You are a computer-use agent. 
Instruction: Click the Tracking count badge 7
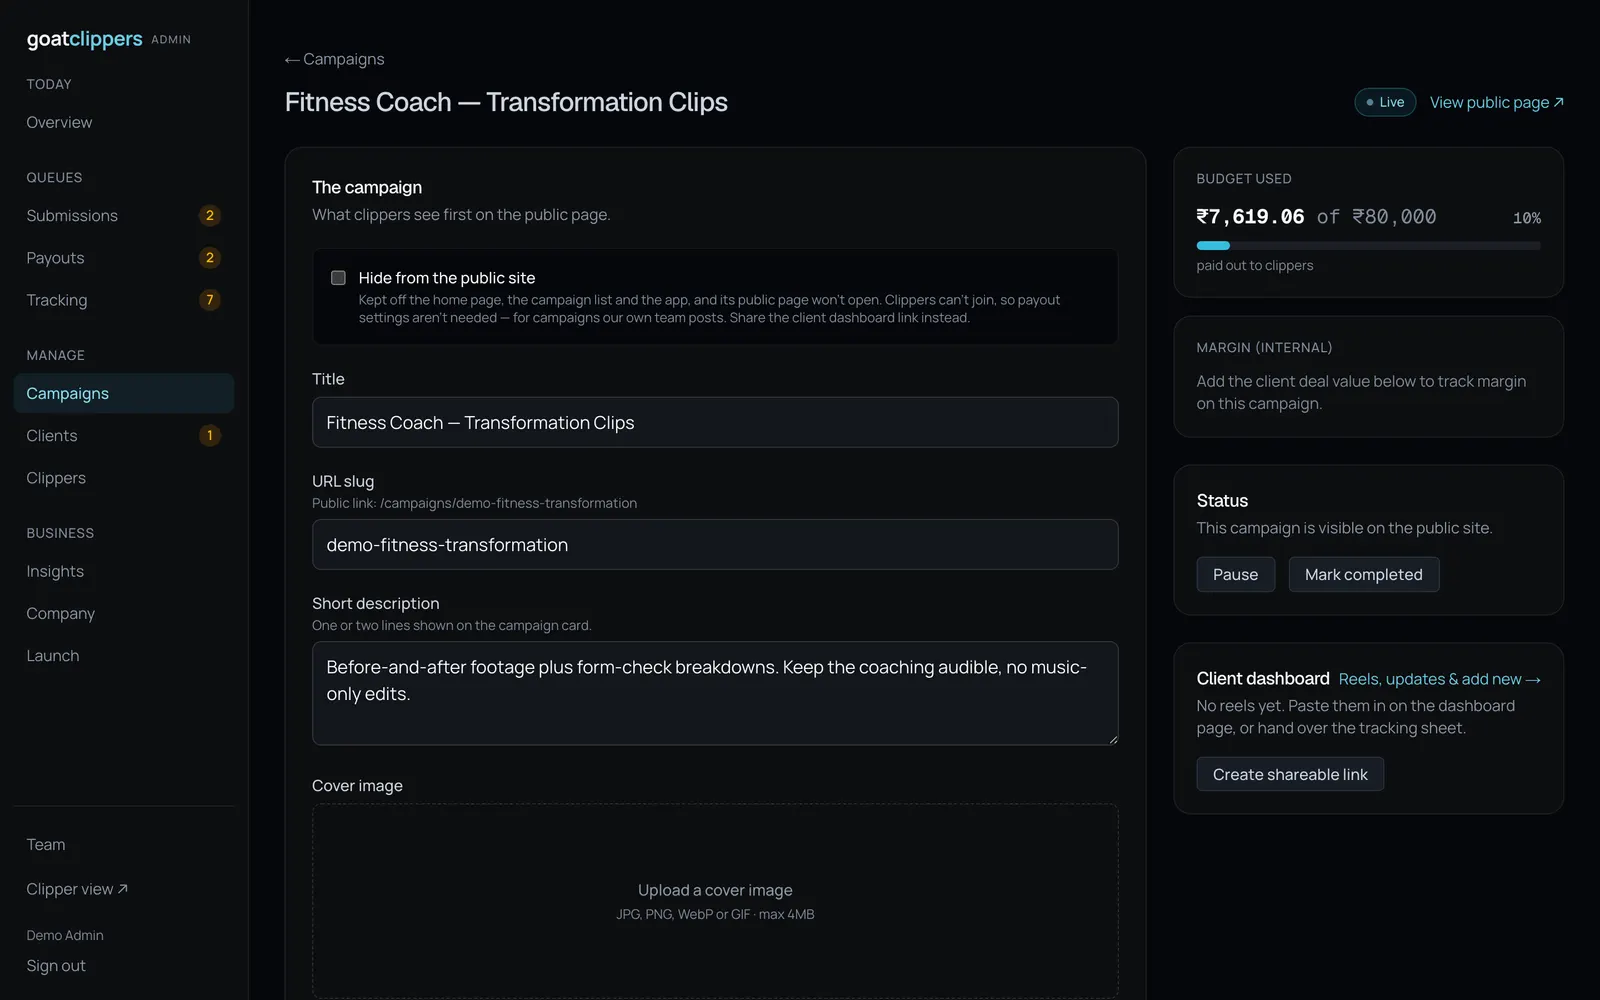point(209,299)
